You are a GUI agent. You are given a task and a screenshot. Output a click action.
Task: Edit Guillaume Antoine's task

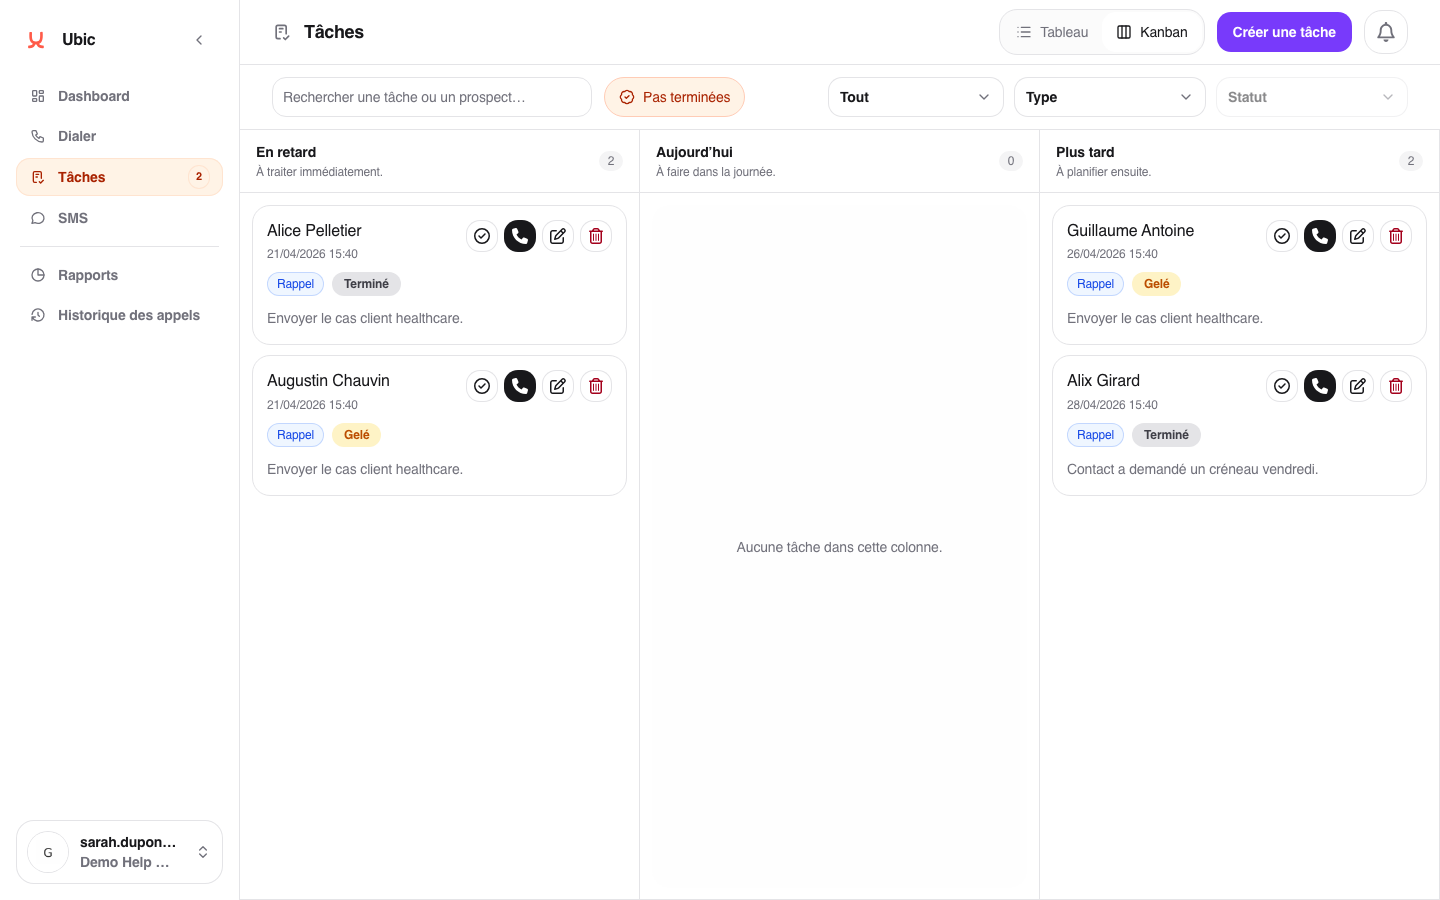[1358, 236]
